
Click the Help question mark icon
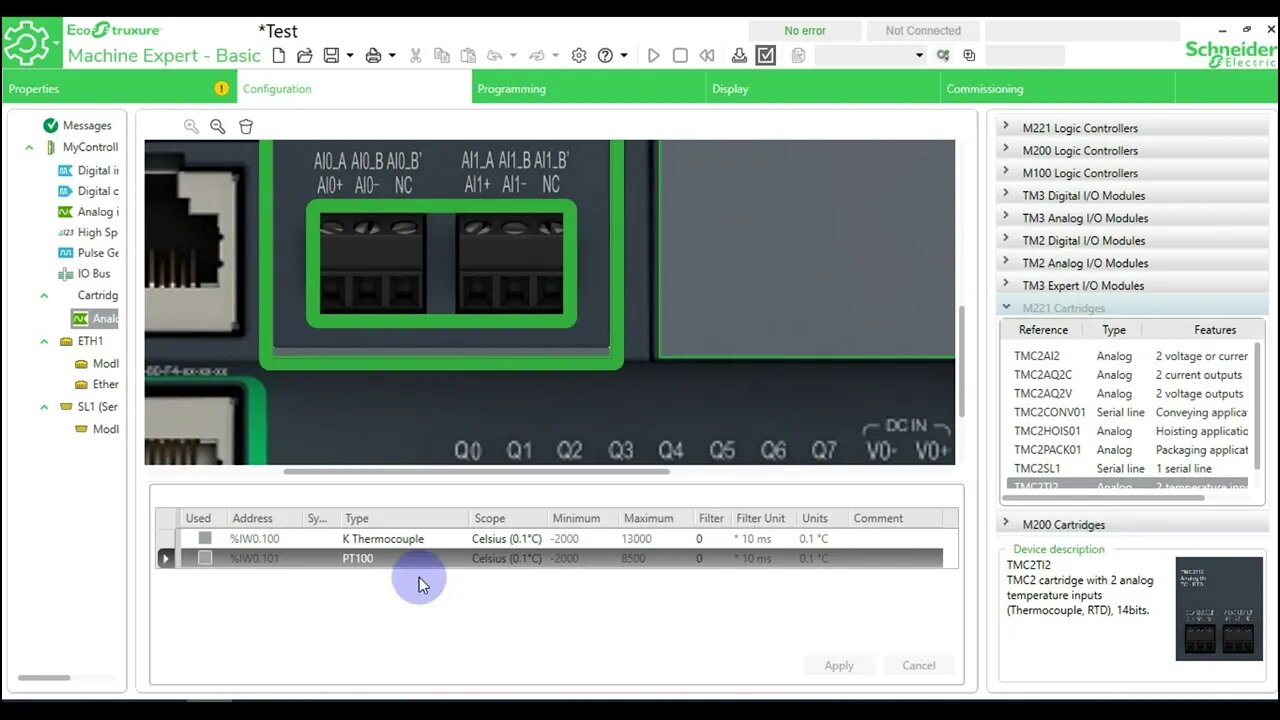605,56
